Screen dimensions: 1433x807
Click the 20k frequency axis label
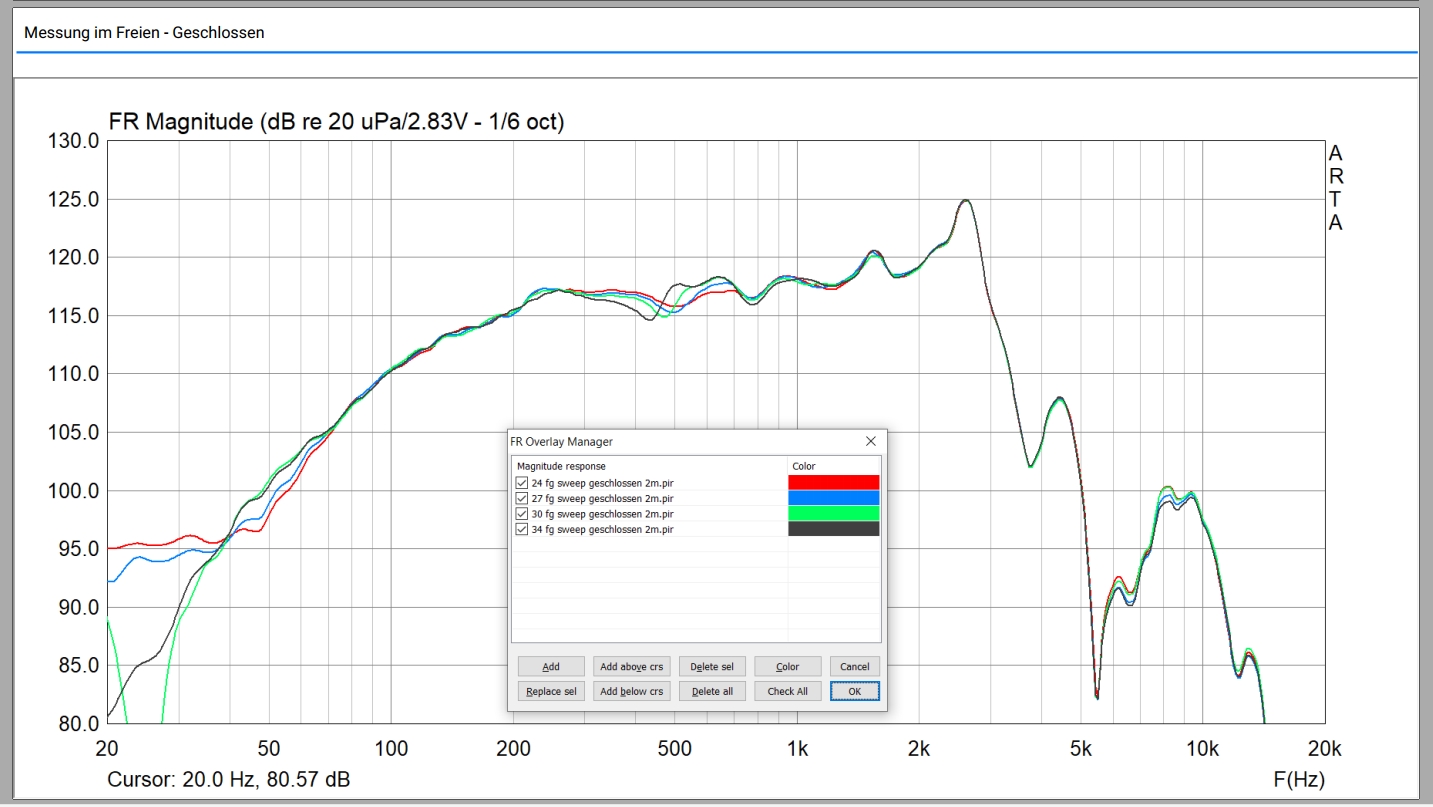(1325, 748)
